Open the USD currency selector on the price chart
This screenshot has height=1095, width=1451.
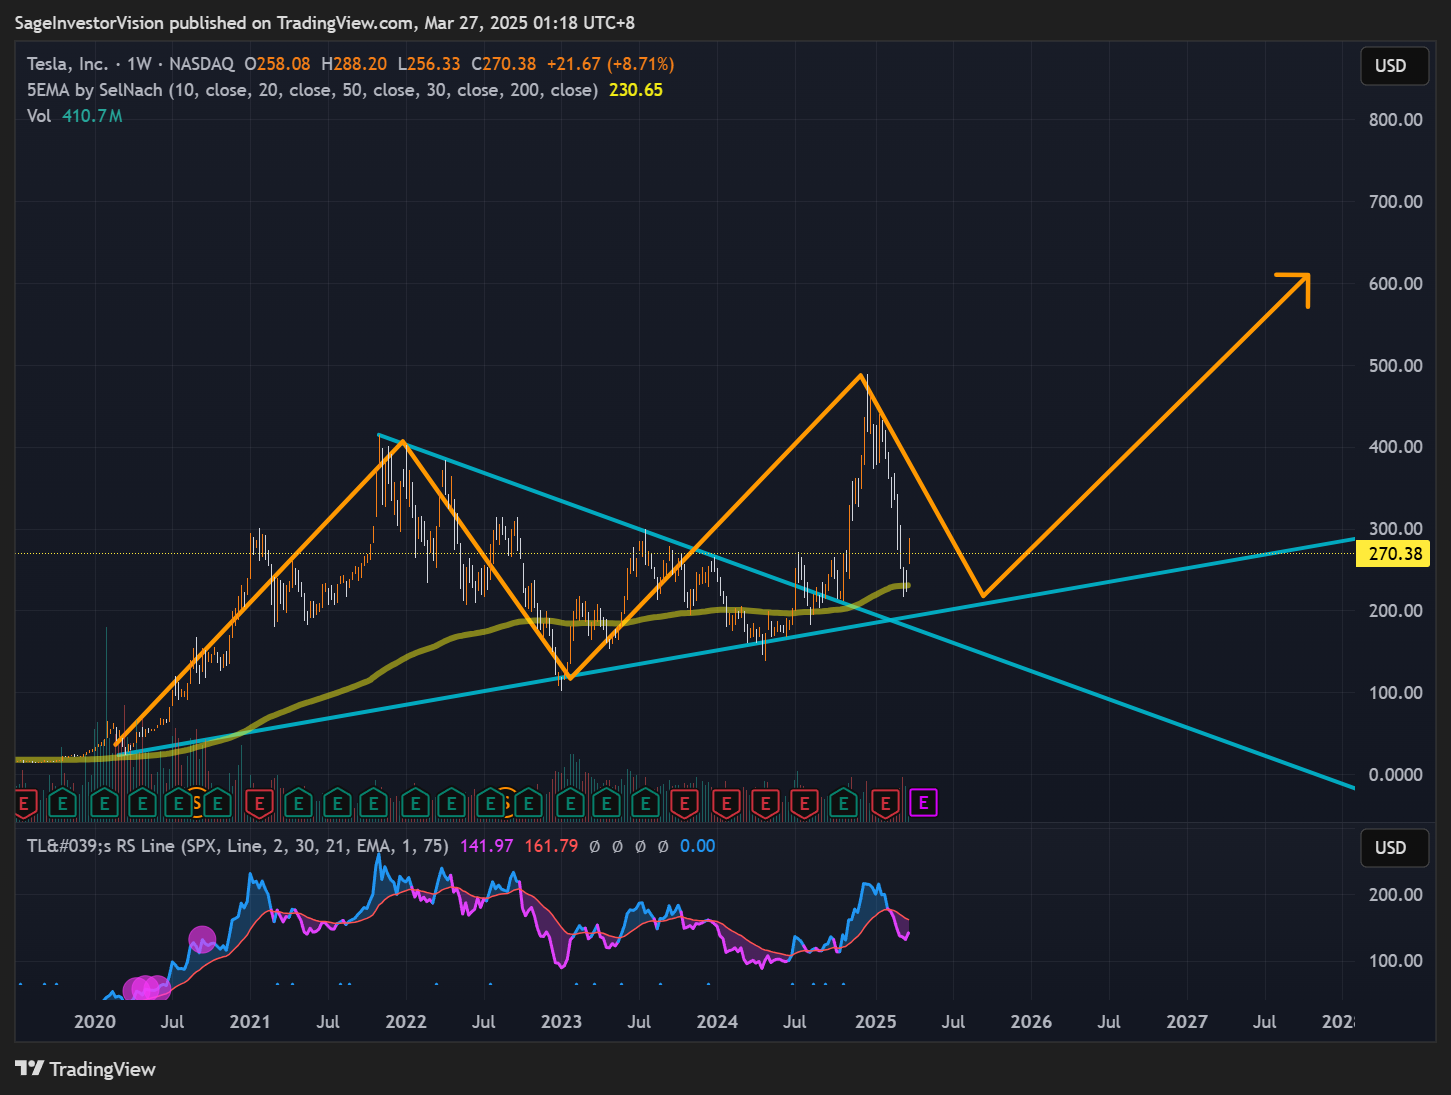(1394, 66)
